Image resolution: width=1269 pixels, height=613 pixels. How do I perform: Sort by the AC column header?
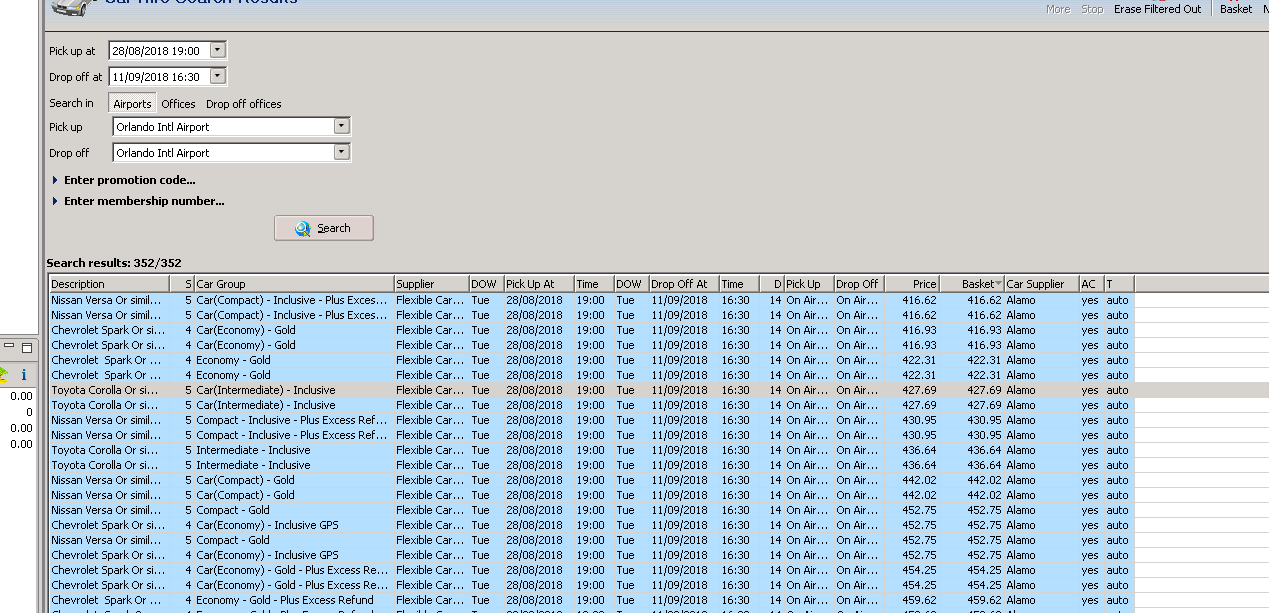coord(1091,284)
